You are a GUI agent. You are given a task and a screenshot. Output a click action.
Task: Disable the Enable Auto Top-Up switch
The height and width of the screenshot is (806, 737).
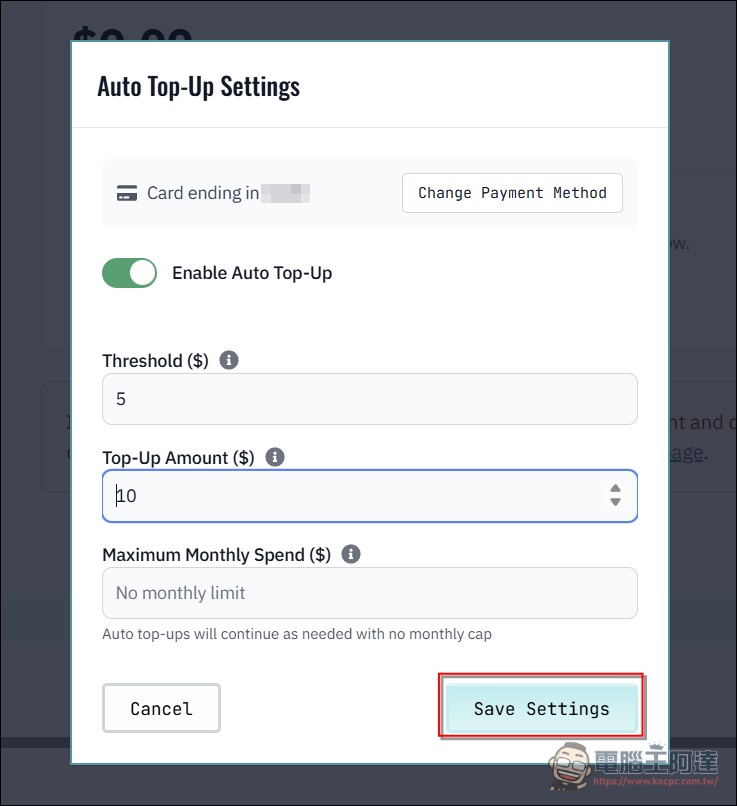point(130,273)
